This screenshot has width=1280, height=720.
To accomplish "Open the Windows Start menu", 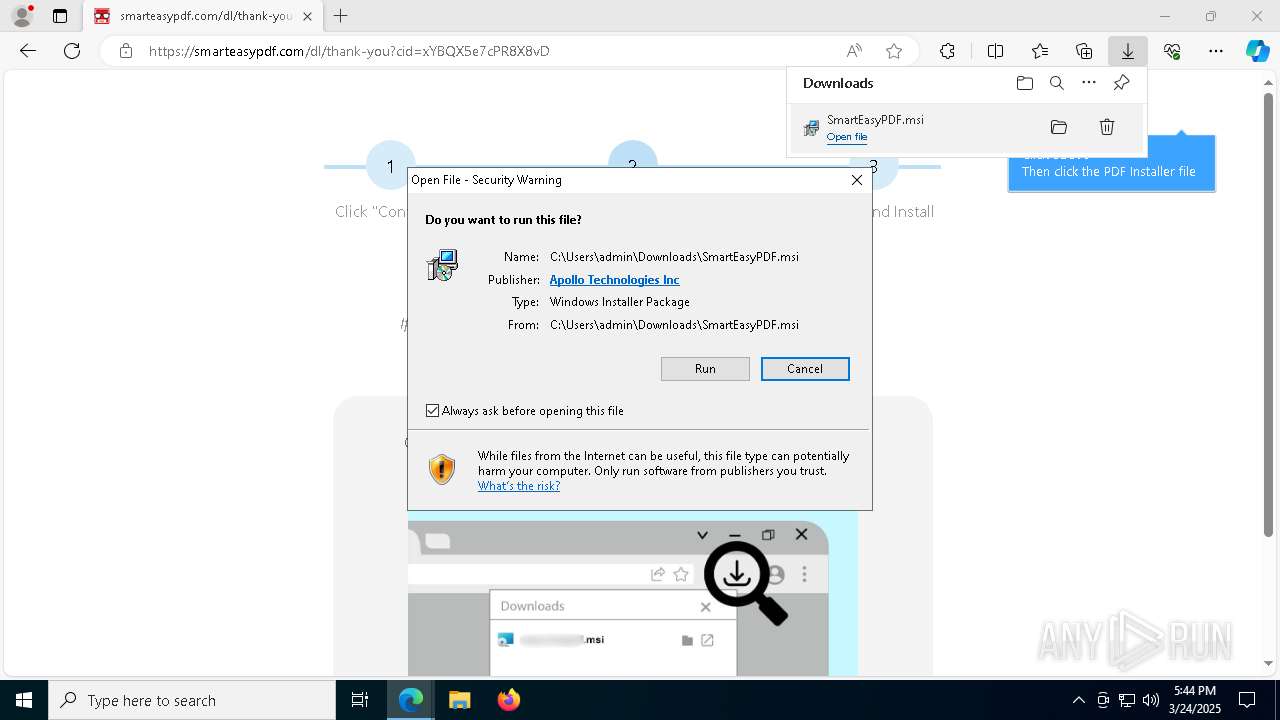I will pyautogui.click(x=24, y=700).
